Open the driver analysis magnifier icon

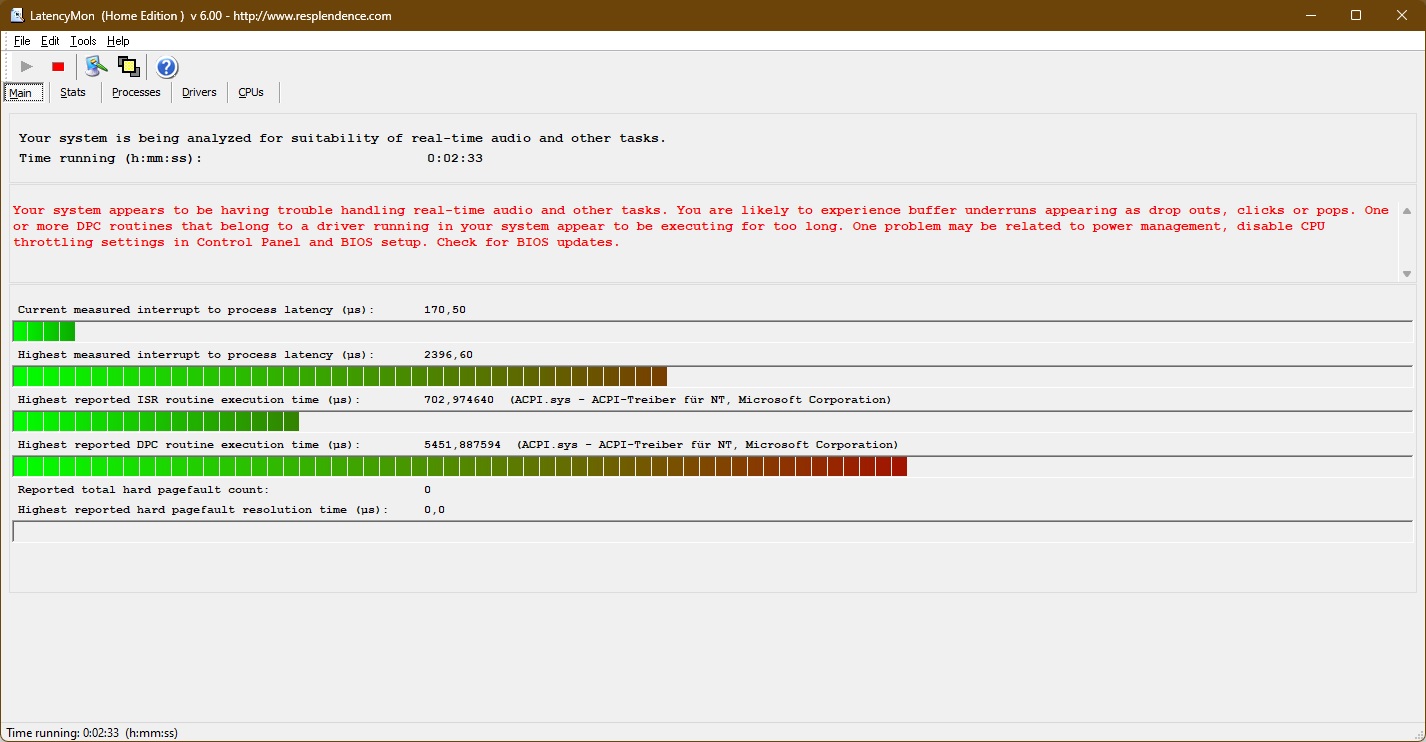(96, 67)
